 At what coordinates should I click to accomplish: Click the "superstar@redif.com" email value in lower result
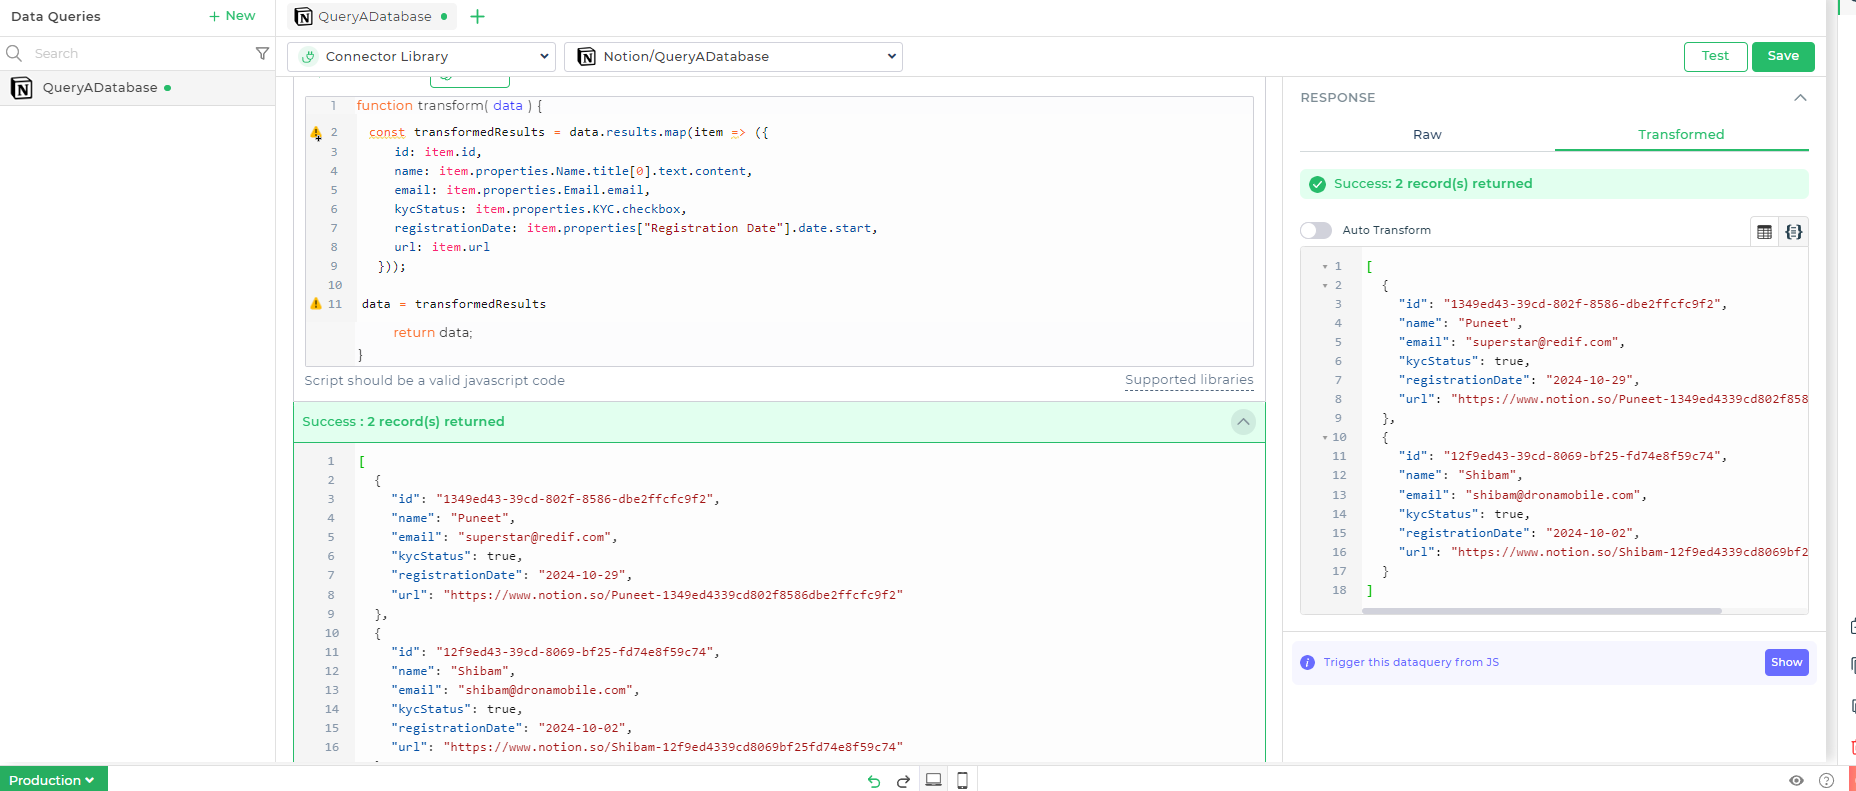click(535, 538)
